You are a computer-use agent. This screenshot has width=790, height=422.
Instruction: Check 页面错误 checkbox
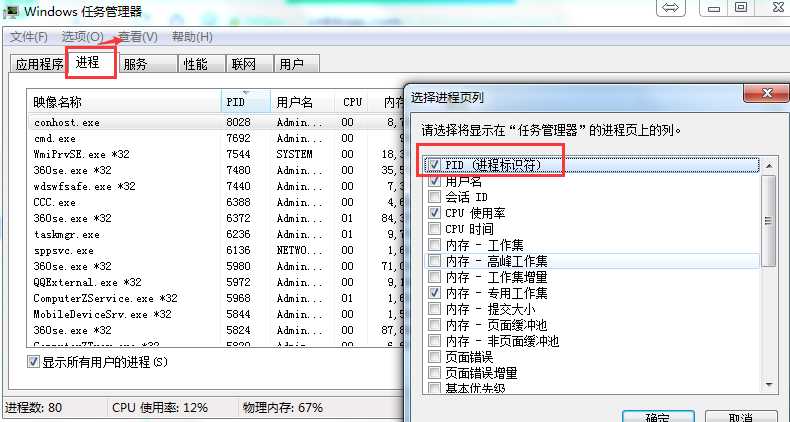point(434,357)
